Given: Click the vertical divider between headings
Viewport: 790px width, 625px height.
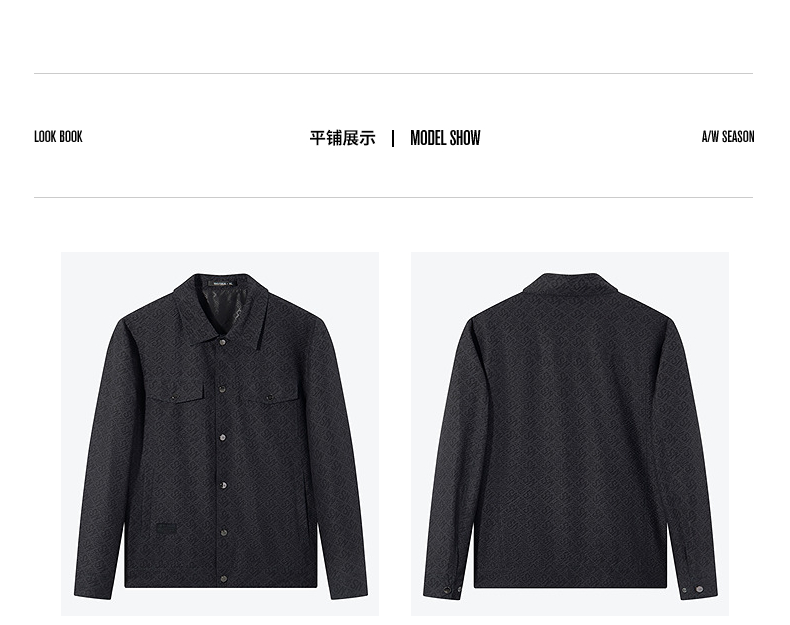Looking at the screenshot, I should 393,138.
